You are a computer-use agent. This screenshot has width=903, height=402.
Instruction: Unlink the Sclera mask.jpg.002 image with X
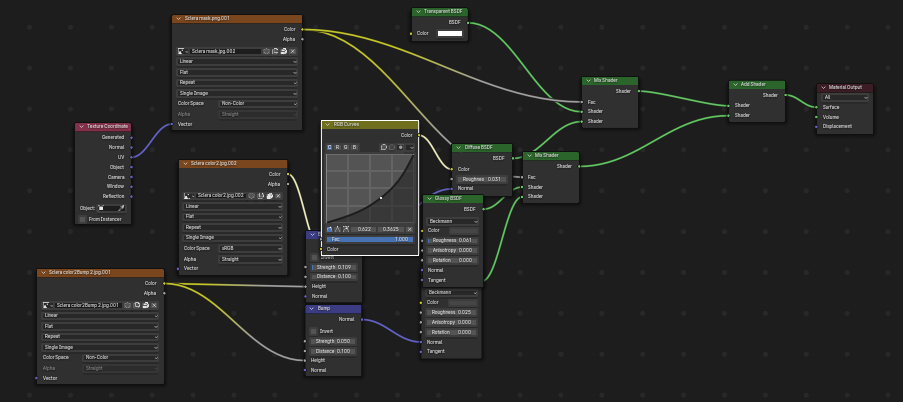[293, 51]
